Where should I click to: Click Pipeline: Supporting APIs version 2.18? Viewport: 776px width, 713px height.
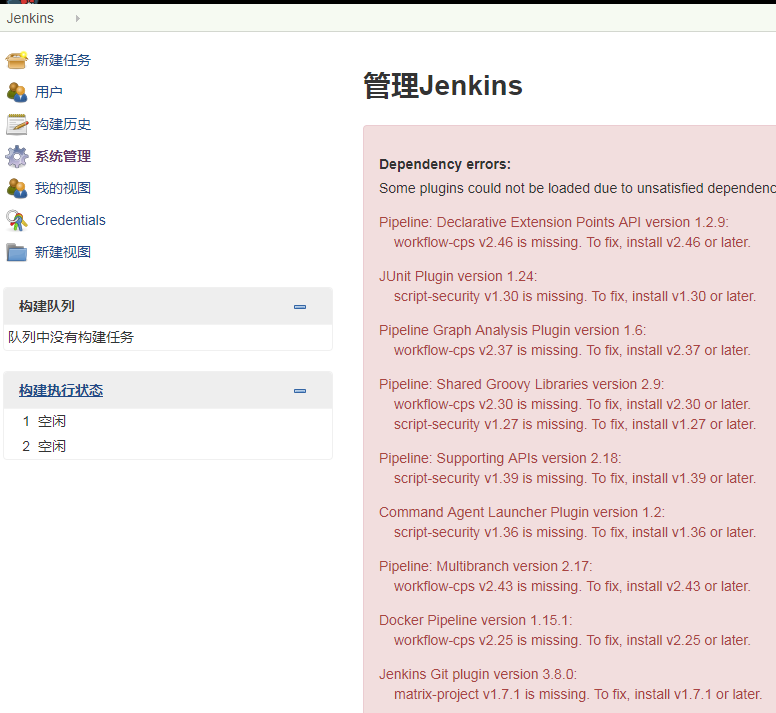click(500, 459)
